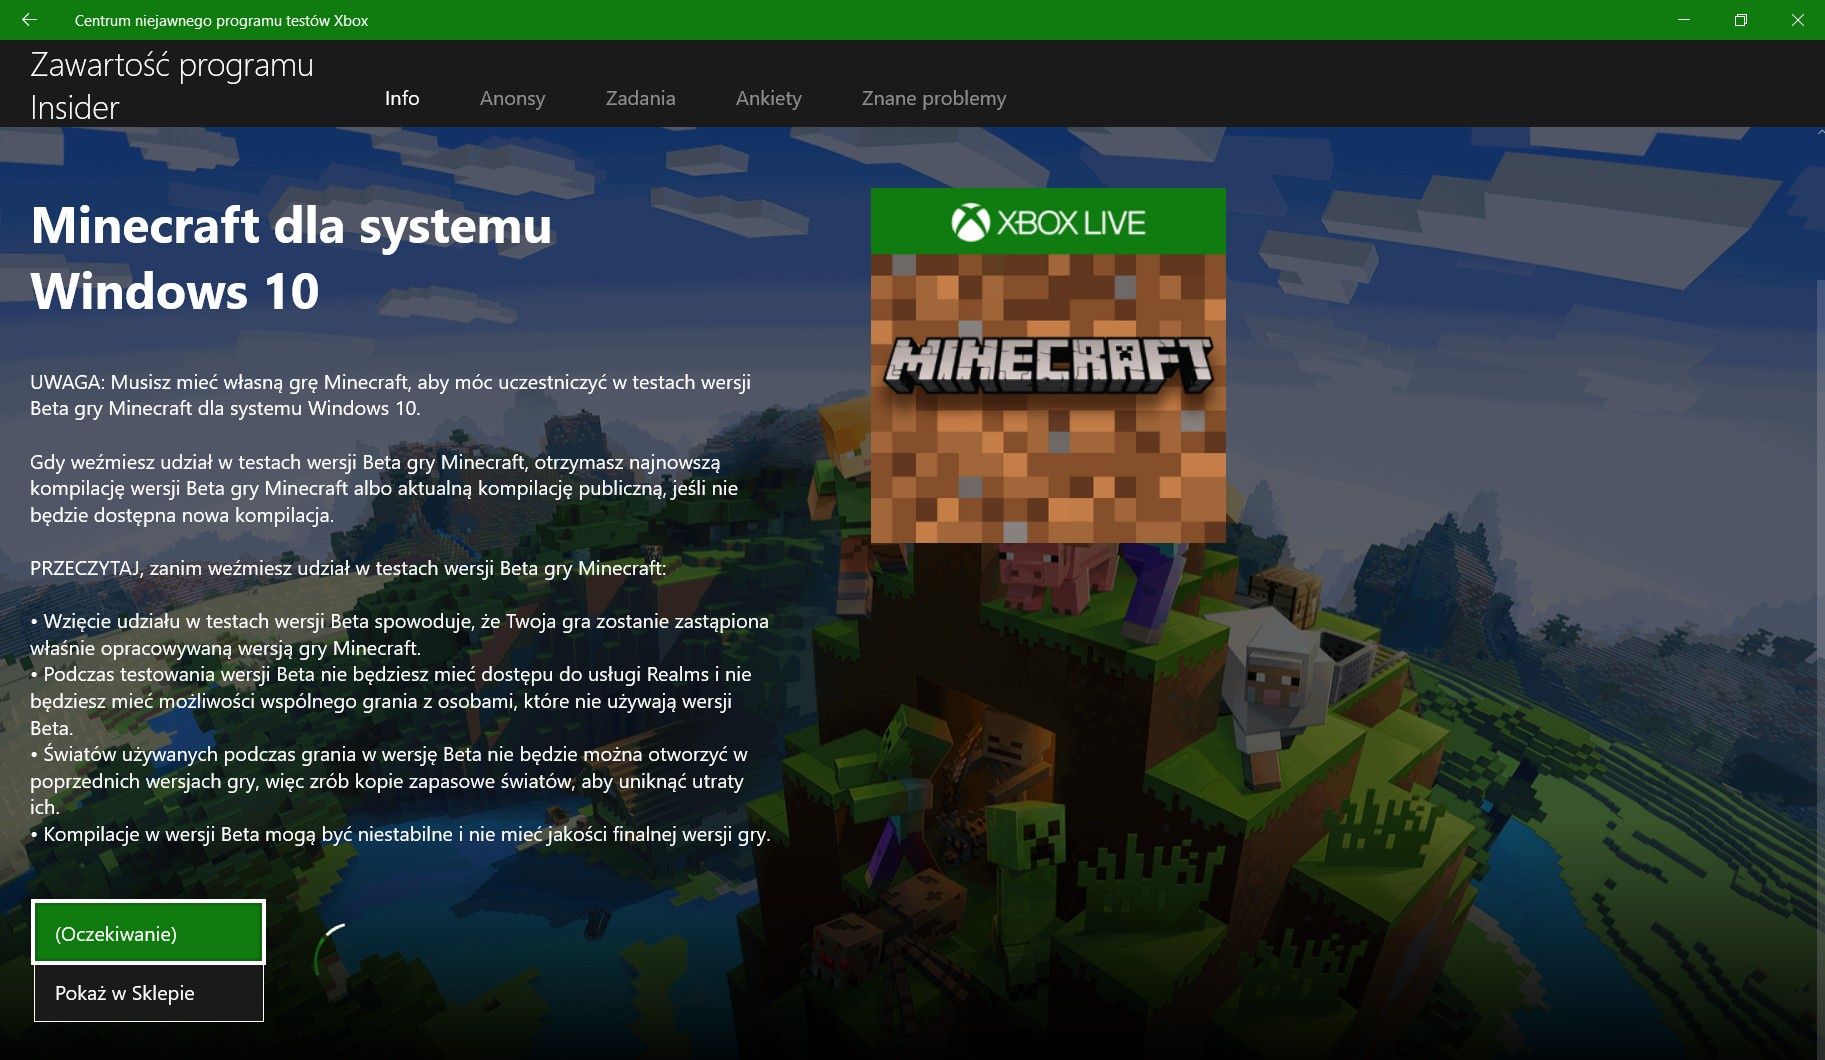Click the Xbox Live logo banner
Viewport: 1825px width, 1060px height.
pos(1048,221)
